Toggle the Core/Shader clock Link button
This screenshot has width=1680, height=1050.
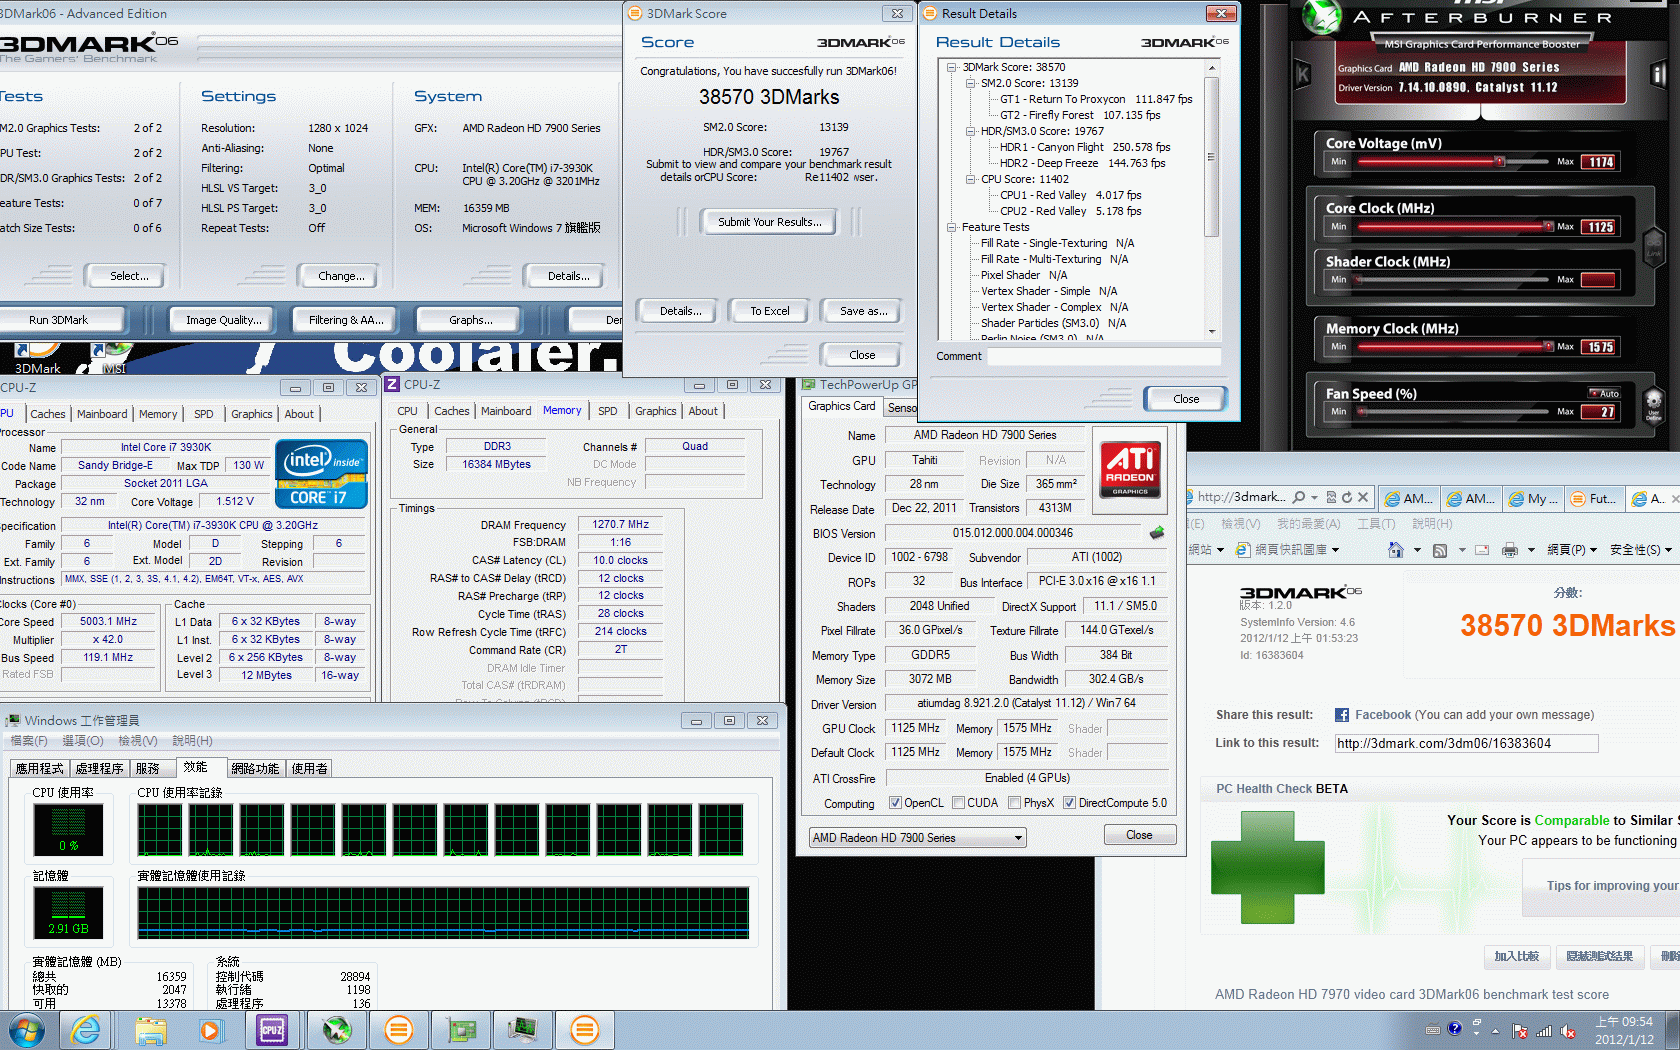(x=1653, y=246)
